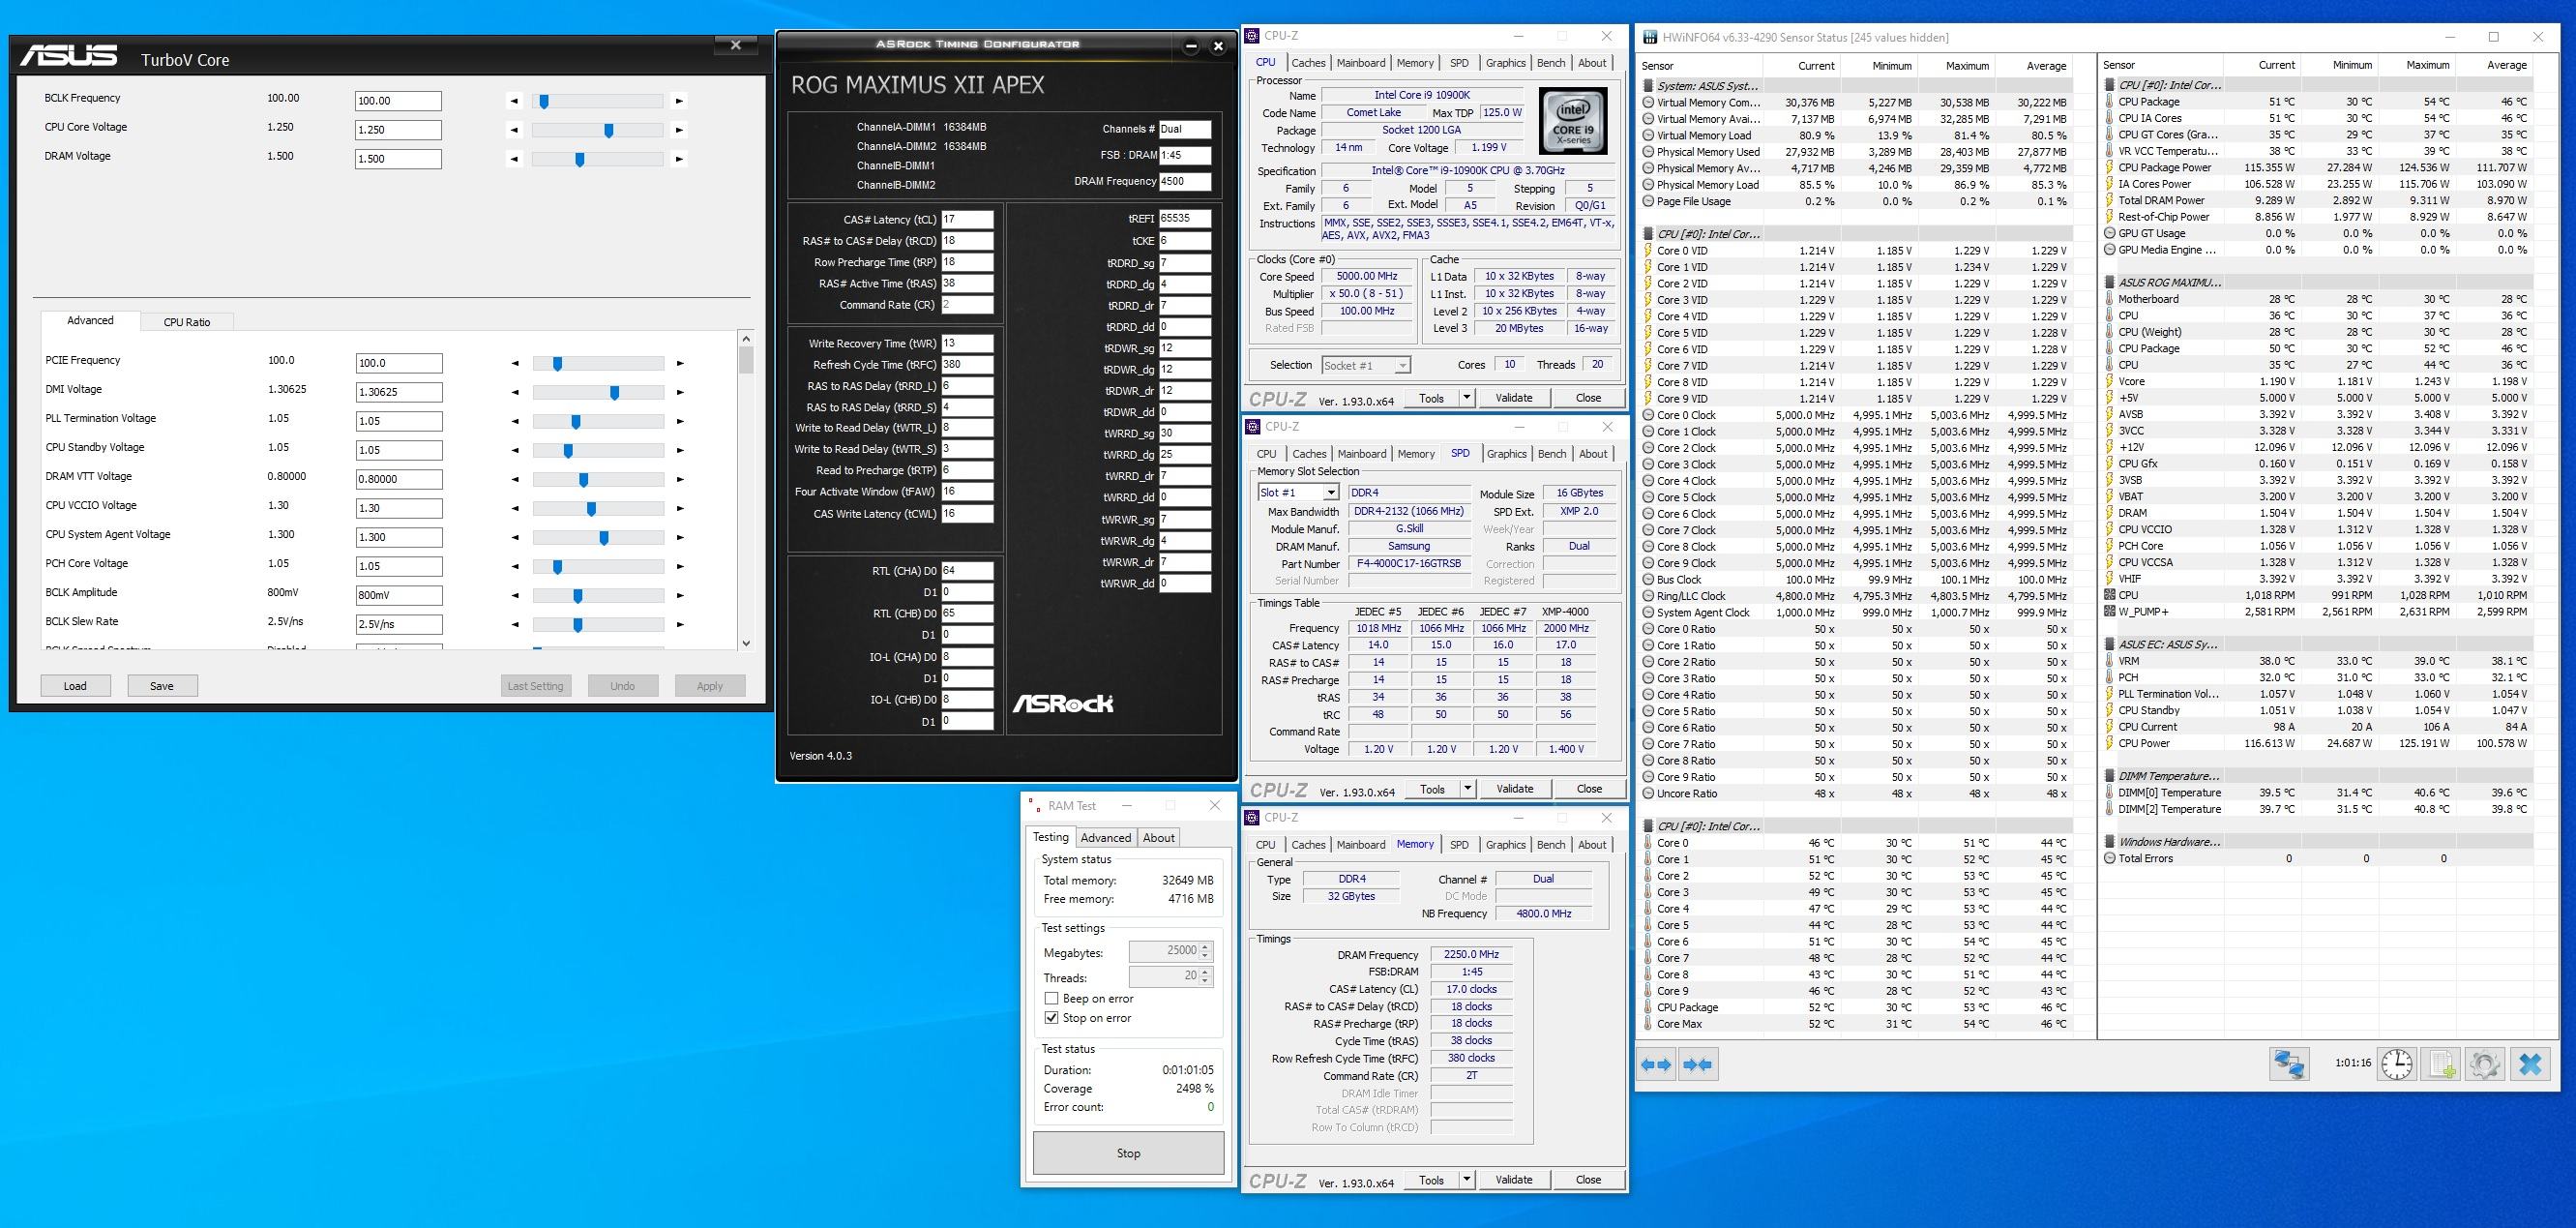The image size is (2576, 1228).
Task: Click Tools button in CPU-Z SPD window
Action: [1432, 789]
